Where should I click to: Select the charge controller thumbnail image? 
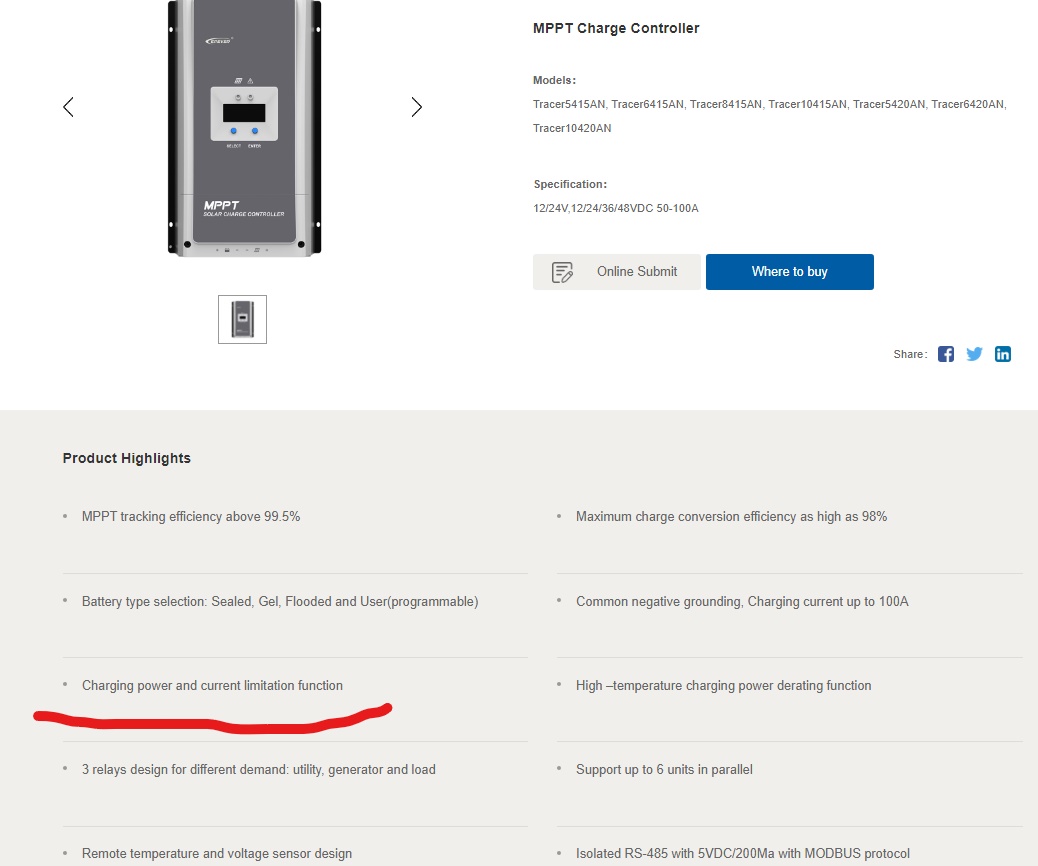point(242,319)
